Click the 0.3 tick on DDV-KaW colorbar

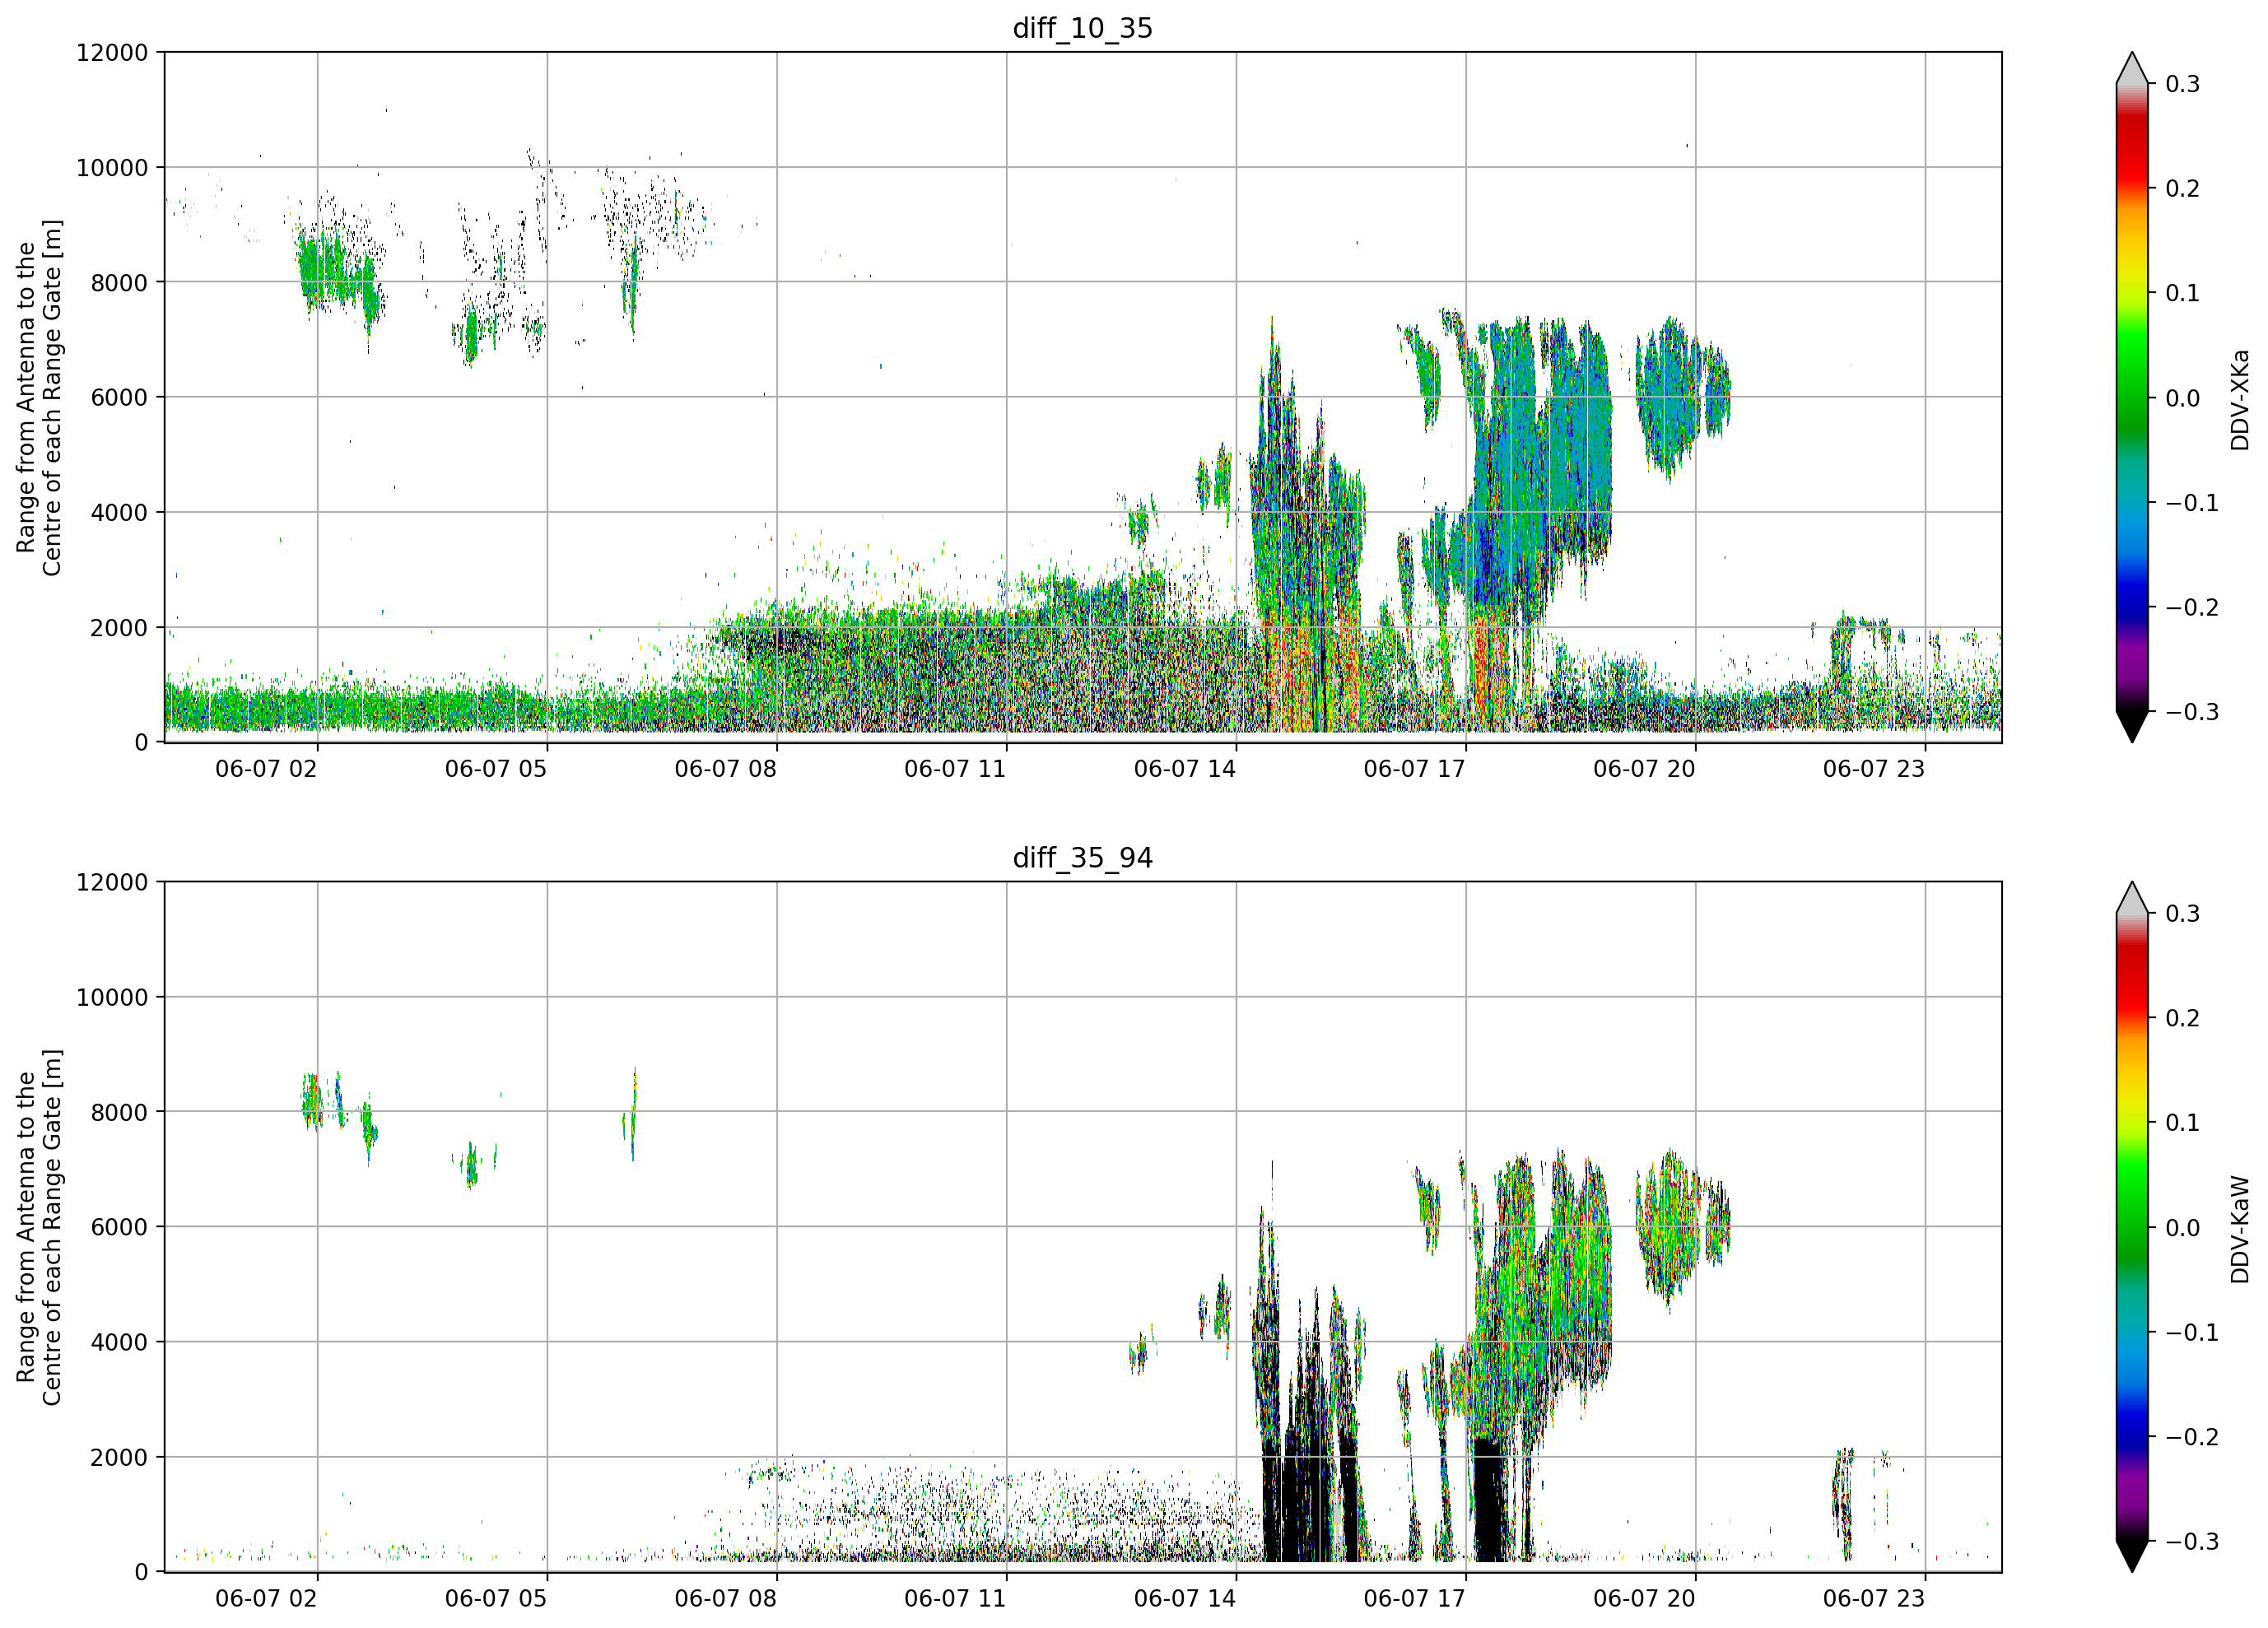[x=2182, y=914]
